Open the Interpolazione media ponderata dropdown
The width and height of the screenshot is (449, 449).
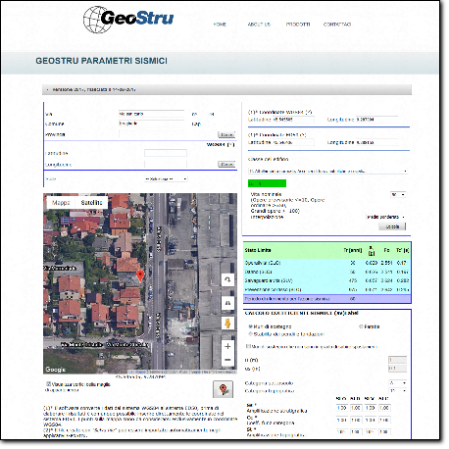pos(386,217)
